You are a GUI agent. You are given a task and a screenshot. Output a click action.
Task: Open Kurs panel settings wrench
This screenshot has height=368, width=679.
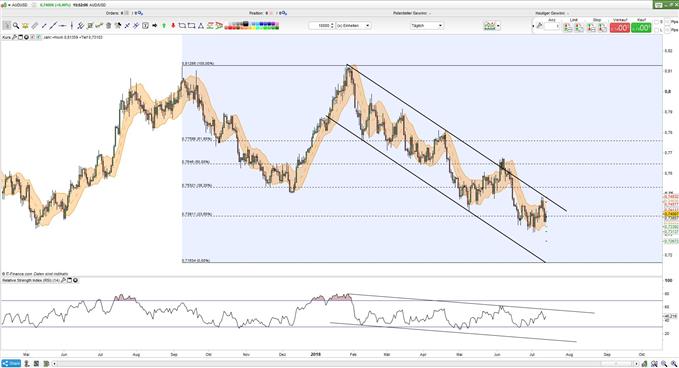coord(14,38)
